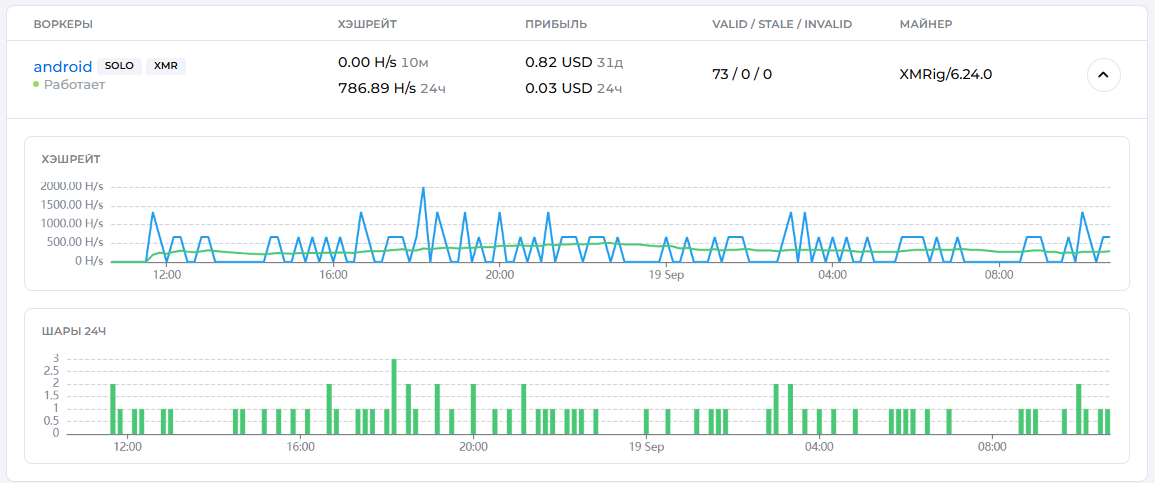
Task: Click the 786.89 H/s 24-hour hashrate value
Action: click(377, 88)
